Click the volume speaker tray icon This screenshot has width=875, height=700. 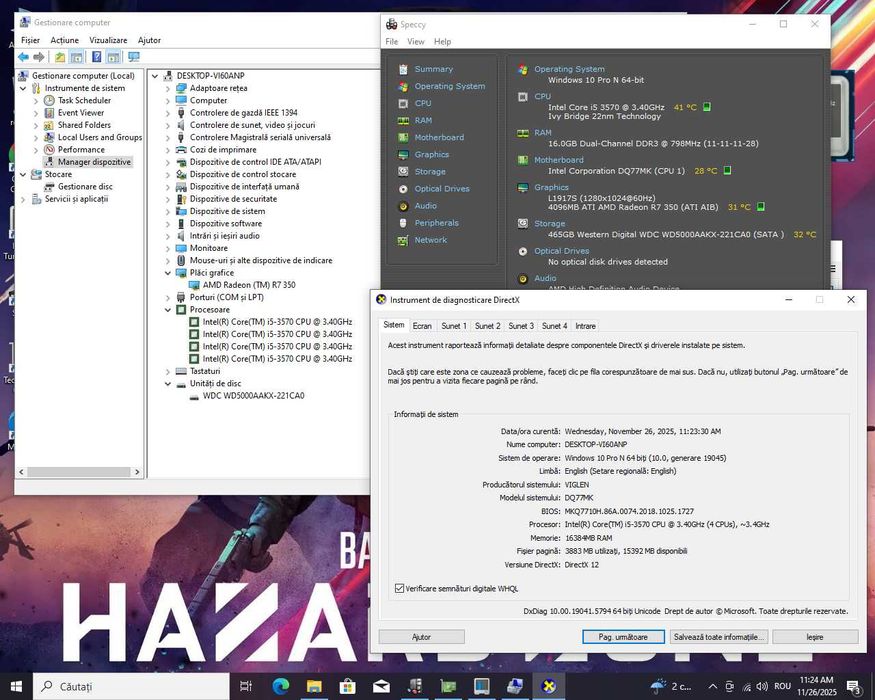[762, 686]
